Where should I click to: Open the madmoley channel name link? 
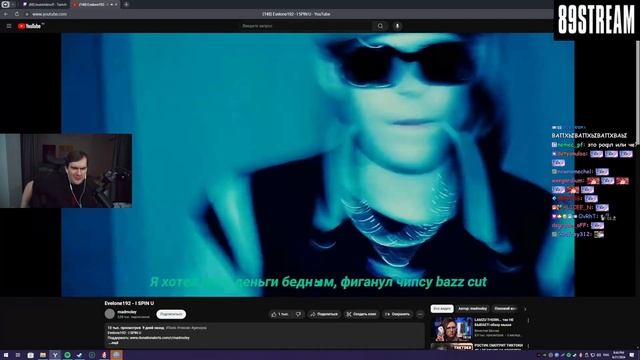tap(127, 312)
